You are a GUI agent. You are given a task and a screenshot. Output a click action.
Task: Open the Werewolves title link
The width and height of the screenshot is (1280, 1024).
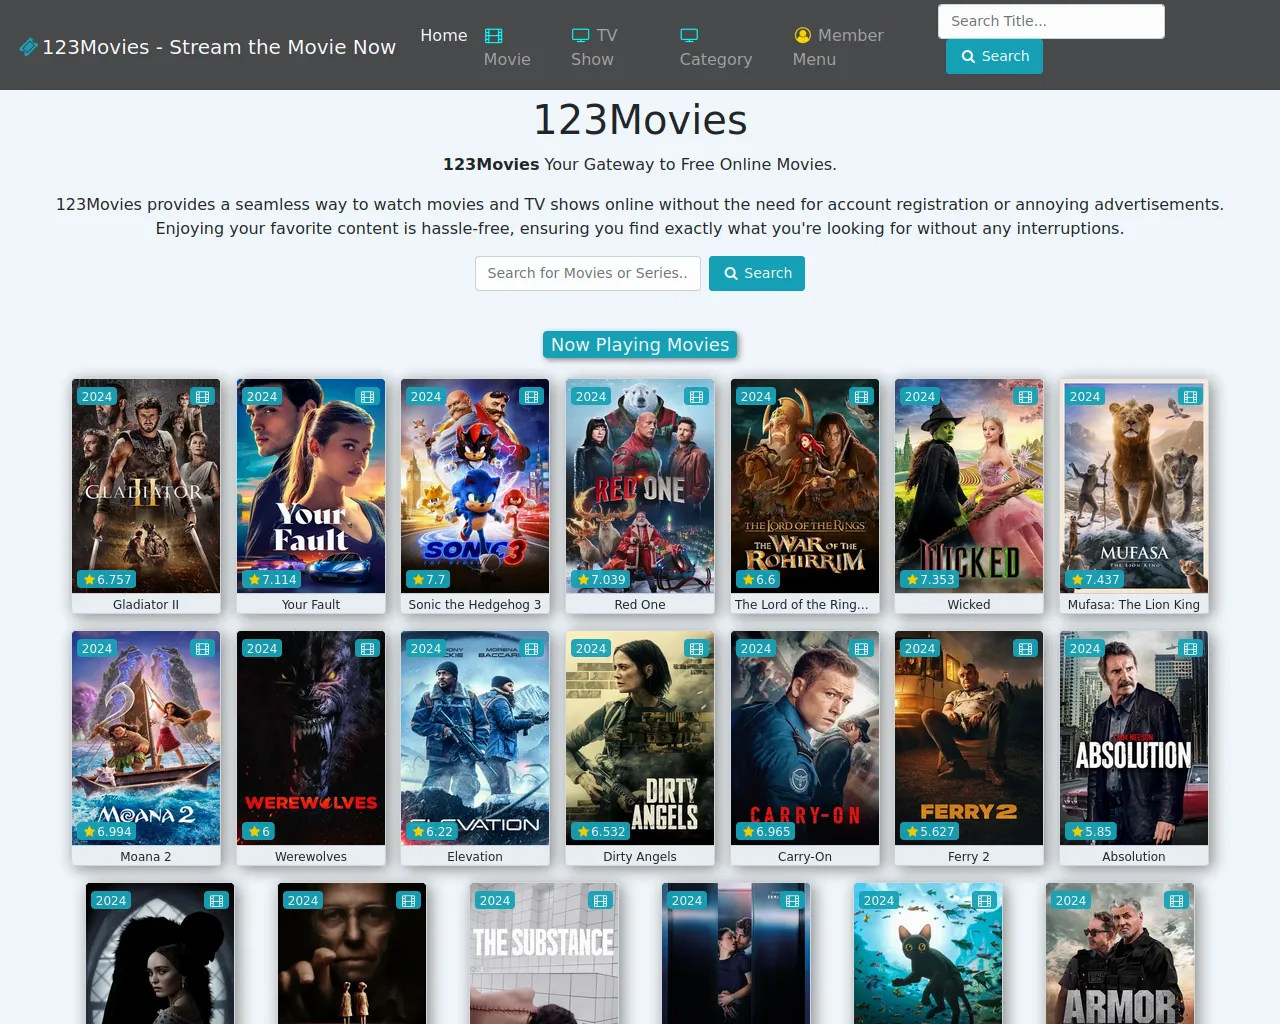click(x=311, y=857)
